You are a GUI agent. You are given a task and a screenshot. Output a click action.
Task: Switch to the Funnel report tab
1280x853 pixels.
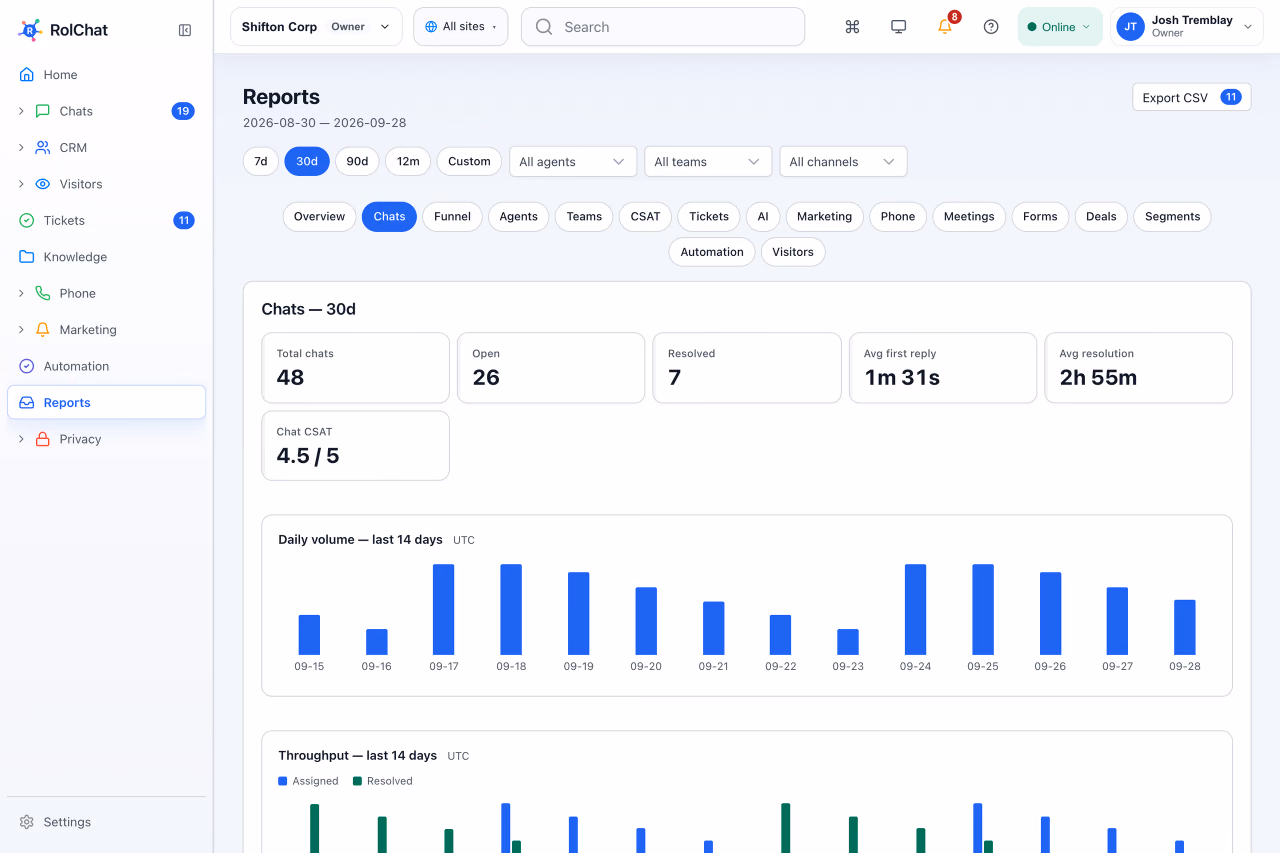click(452, 217)
